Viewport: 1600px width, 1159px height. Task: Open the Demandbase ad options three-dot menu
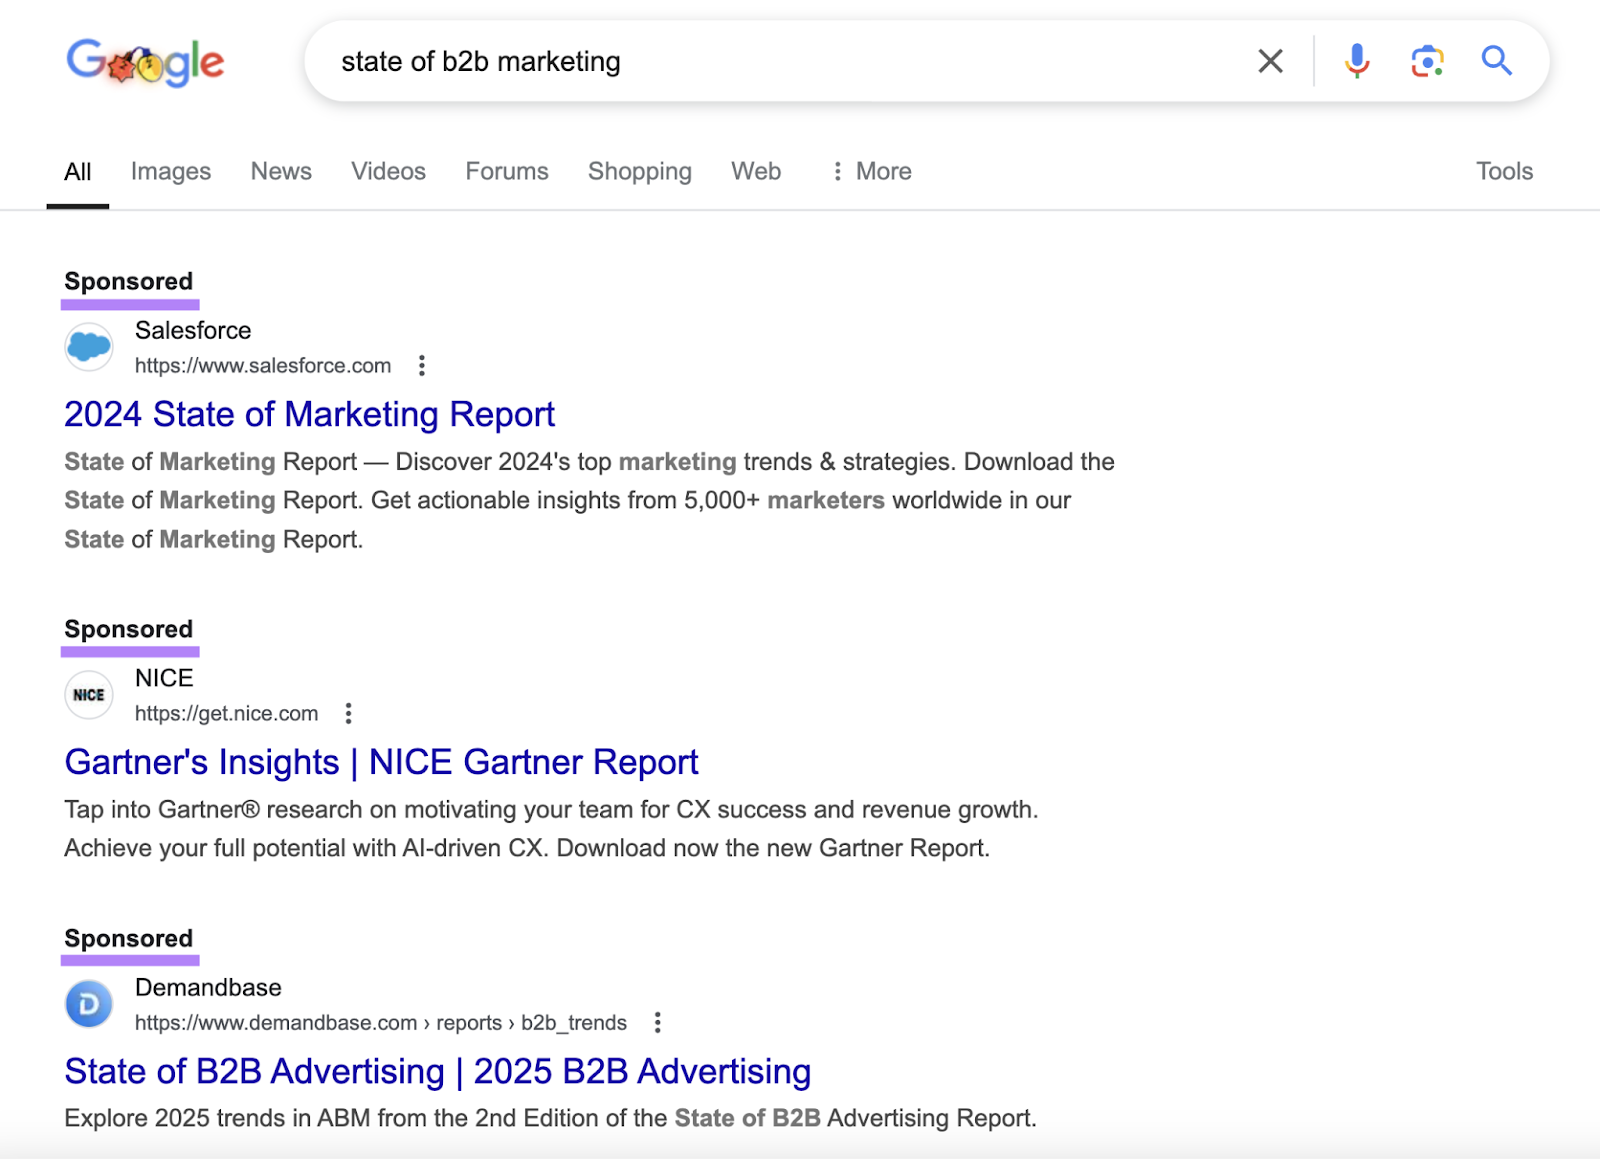click(657, 1023)
